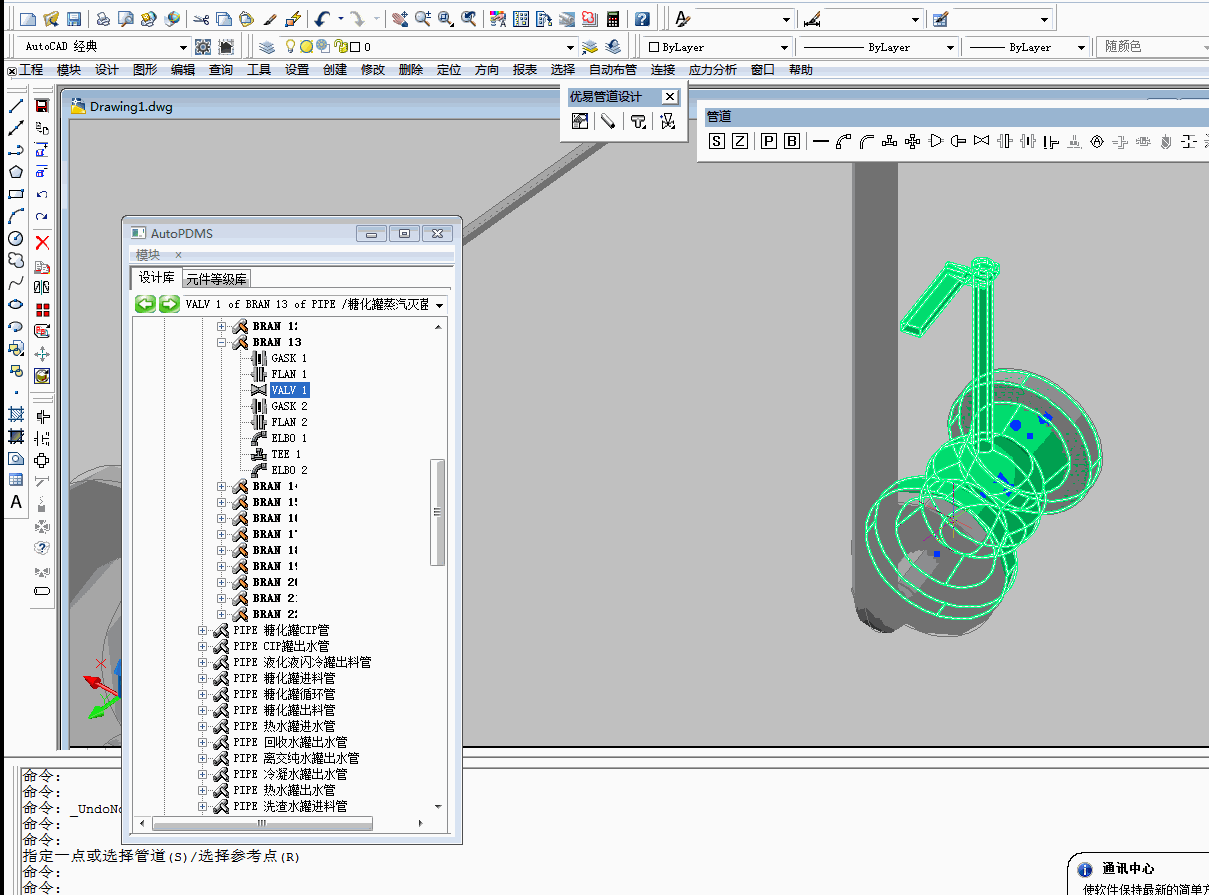Open the ByLayer color dropdown
1209x895 pixels.
784,47
